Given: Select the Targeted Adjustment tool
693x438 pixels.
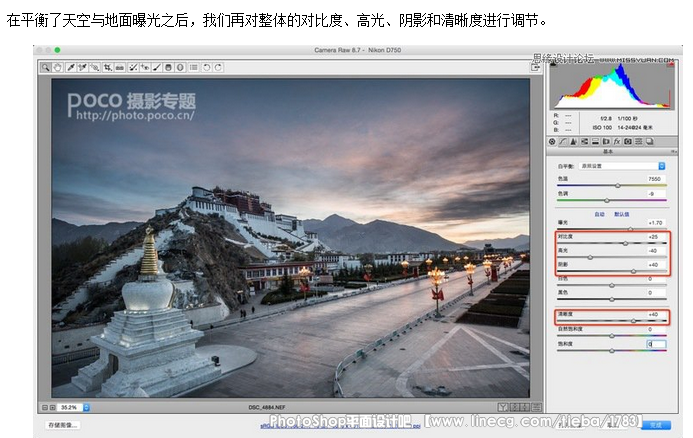Looking at the screenshot, I should click(x=95, y=67).
